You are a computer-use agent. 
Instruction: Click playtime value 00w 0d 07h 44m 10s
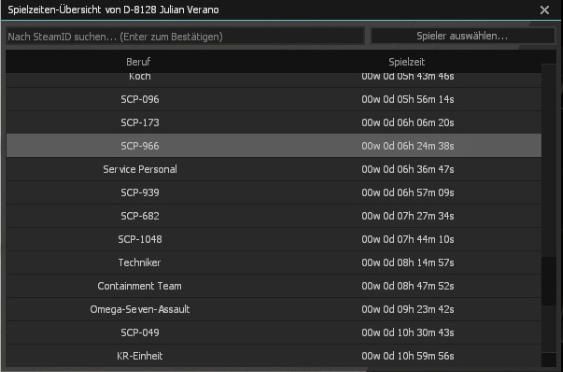tap(408, 239)
